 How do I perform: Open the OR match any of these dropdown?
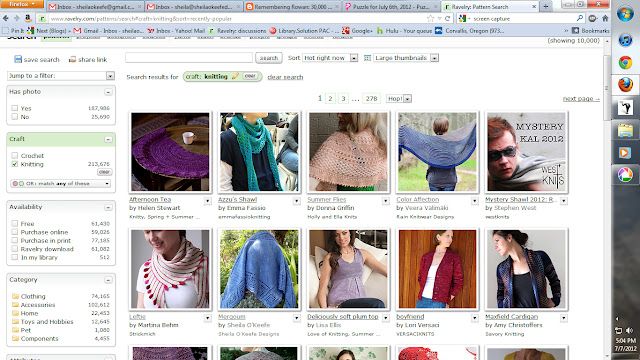[60, 184]
